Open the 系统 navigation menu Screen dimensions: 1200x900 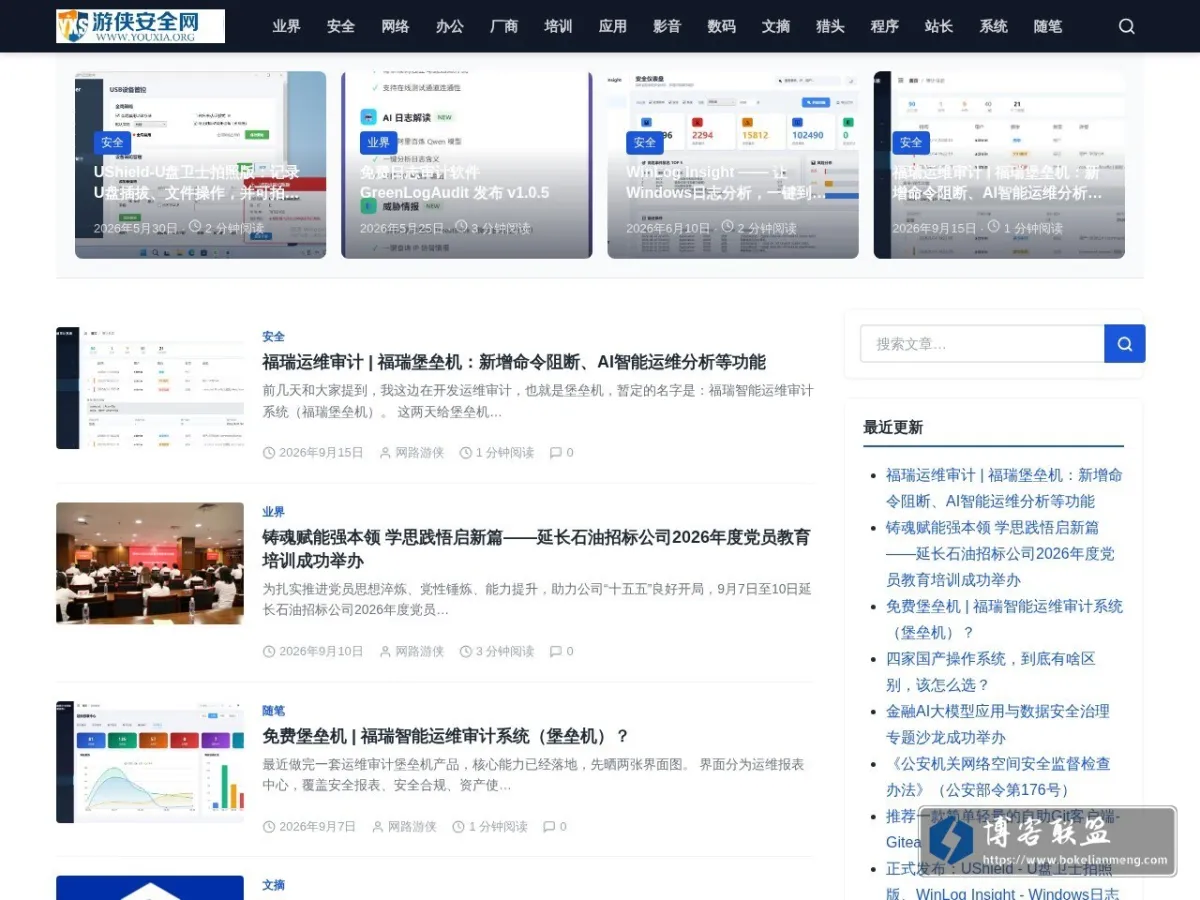993,26
